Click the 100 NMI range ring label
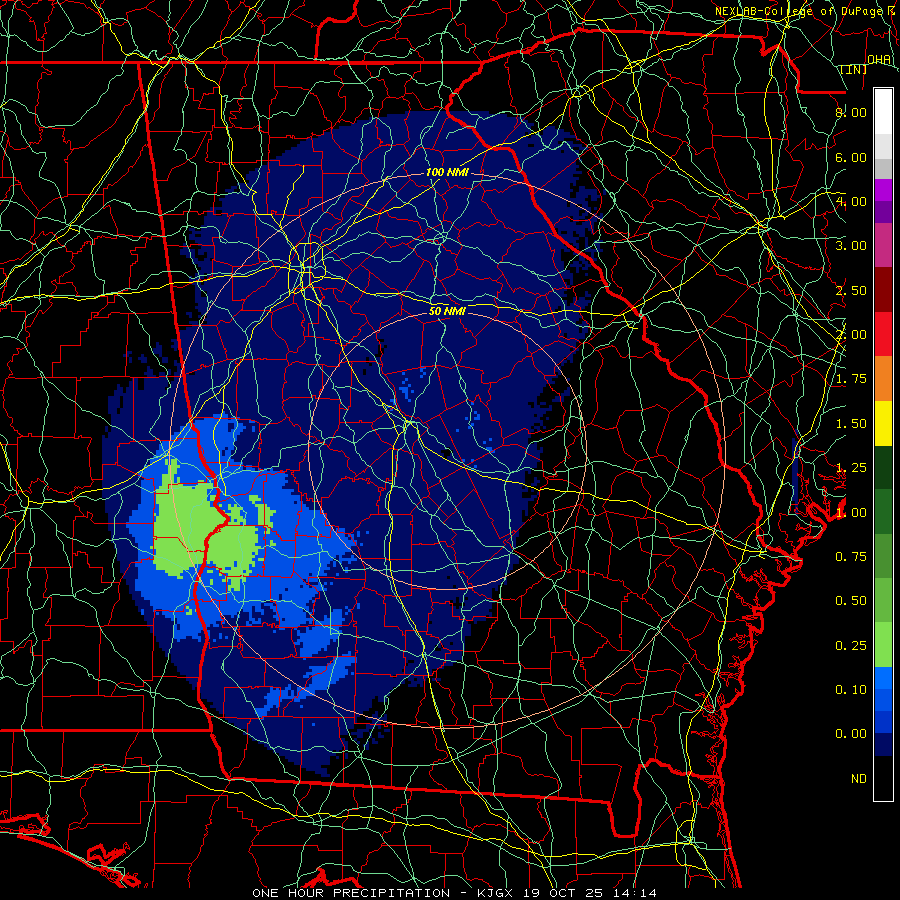900x900 pixels. [447, 172]
